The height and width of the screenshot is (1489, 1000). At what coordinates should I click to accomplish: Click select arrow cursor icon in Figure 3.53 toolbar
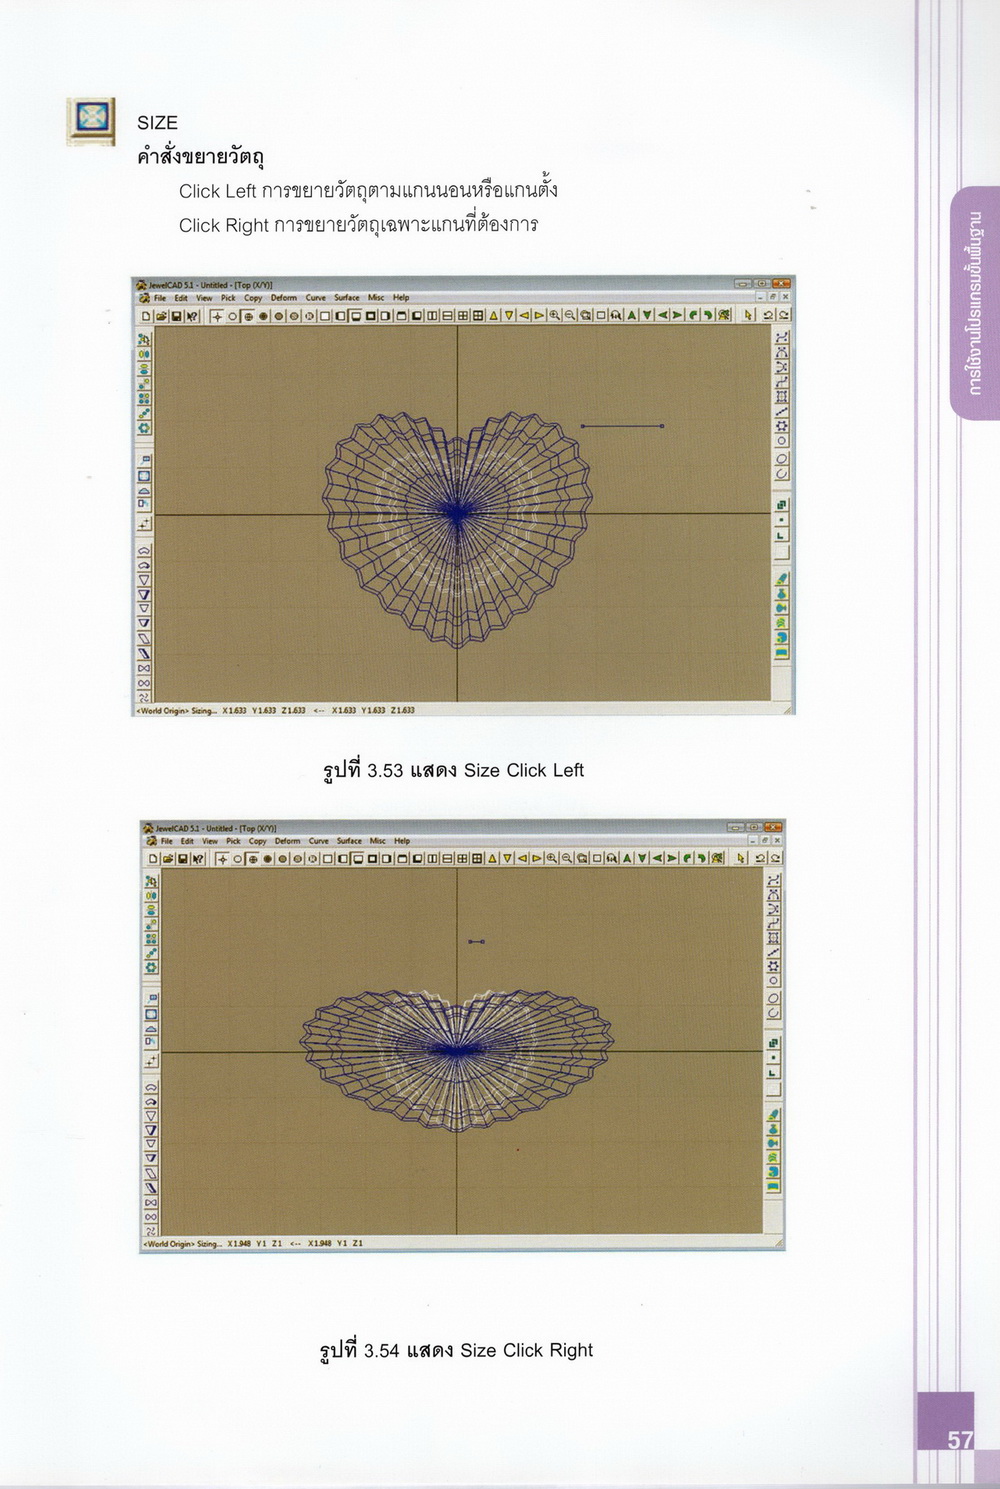748,316
